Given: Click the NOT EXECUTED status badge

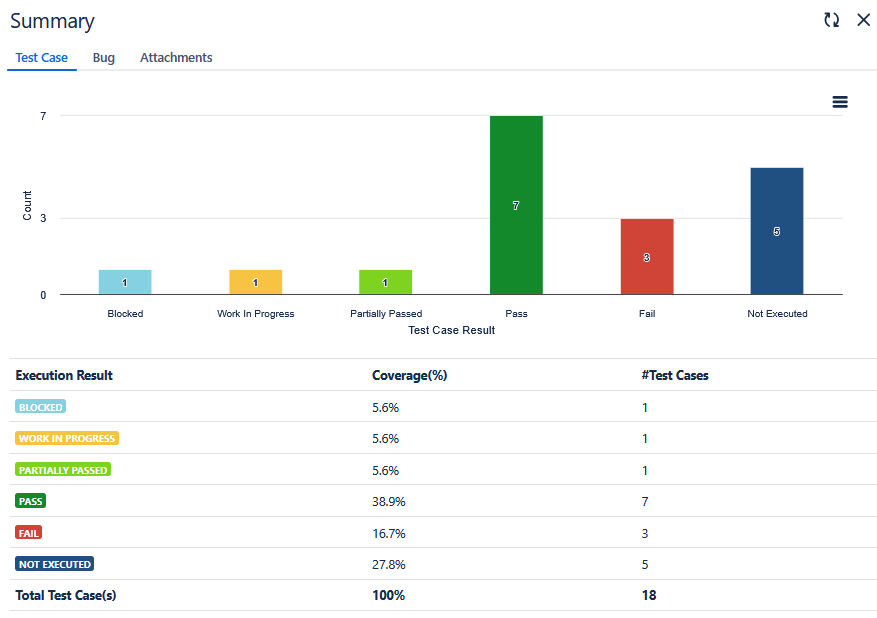Looking at the screenshot, I should click(54, 563).
